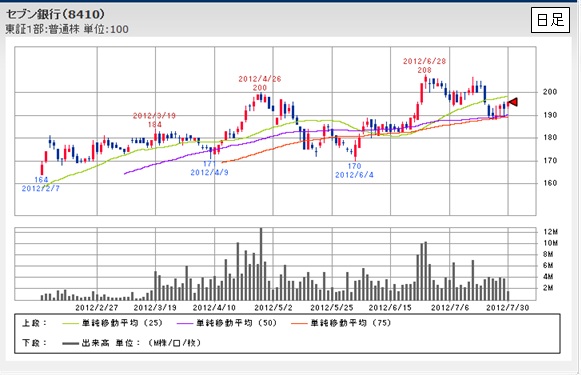Click the 170 low price annotation

pyautogui.click(x=354, y=166)
